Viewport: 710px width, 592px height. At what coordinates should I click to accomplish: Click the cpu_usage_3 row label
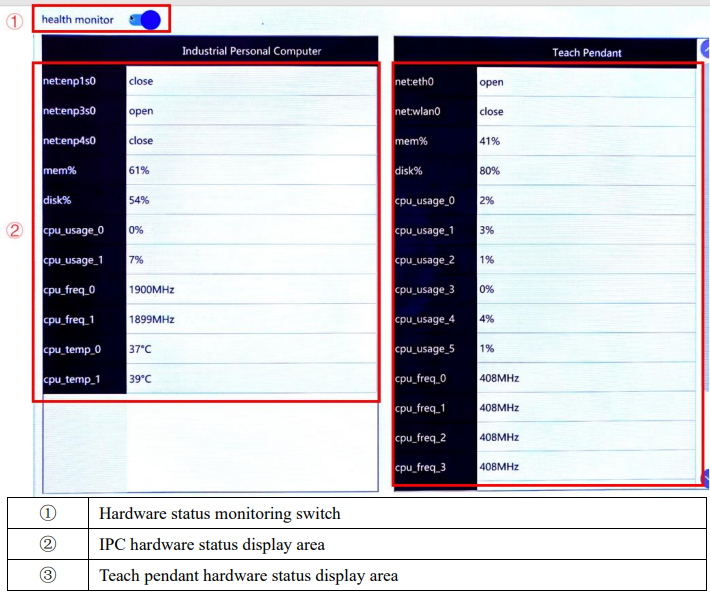(x=425, y=290)
